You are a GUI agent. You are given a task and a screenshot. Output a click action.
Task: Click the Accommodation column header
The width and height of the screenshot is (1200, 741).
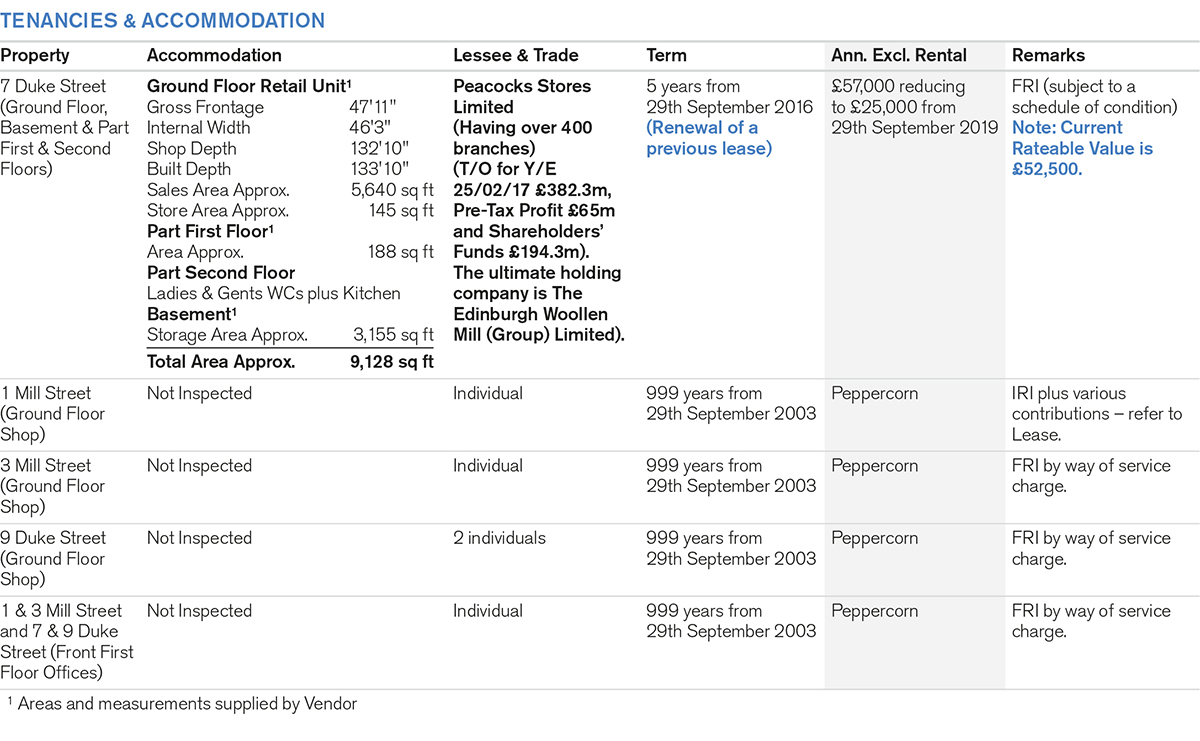214,56
